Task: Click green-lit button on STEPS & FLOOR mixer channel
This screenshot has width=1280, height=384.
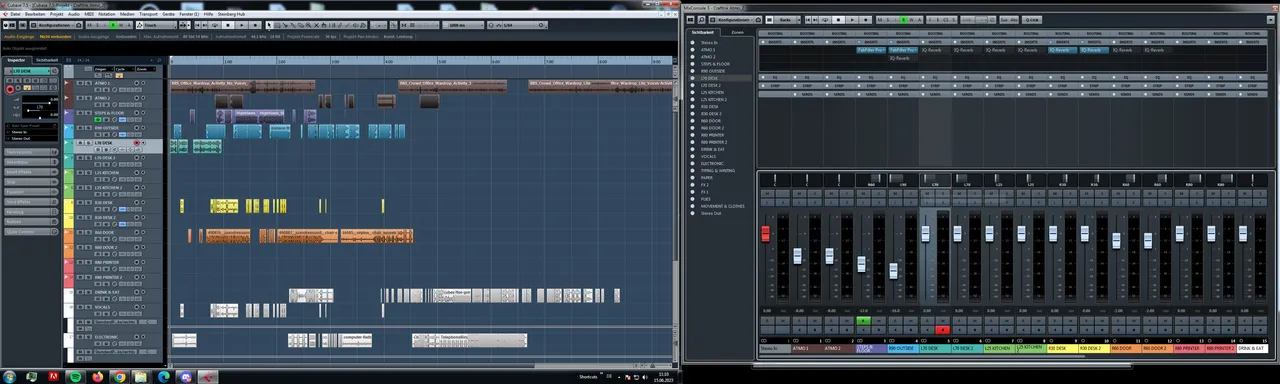Action: [863, 320]
